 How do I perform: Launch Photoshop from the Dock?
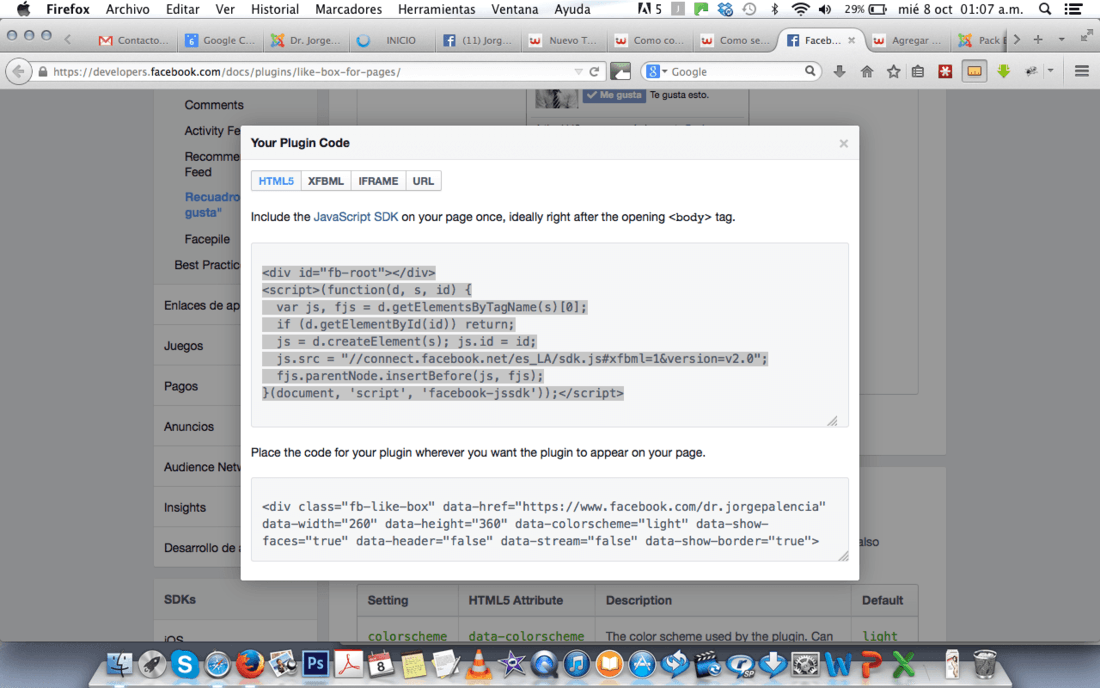coord(316,663)
